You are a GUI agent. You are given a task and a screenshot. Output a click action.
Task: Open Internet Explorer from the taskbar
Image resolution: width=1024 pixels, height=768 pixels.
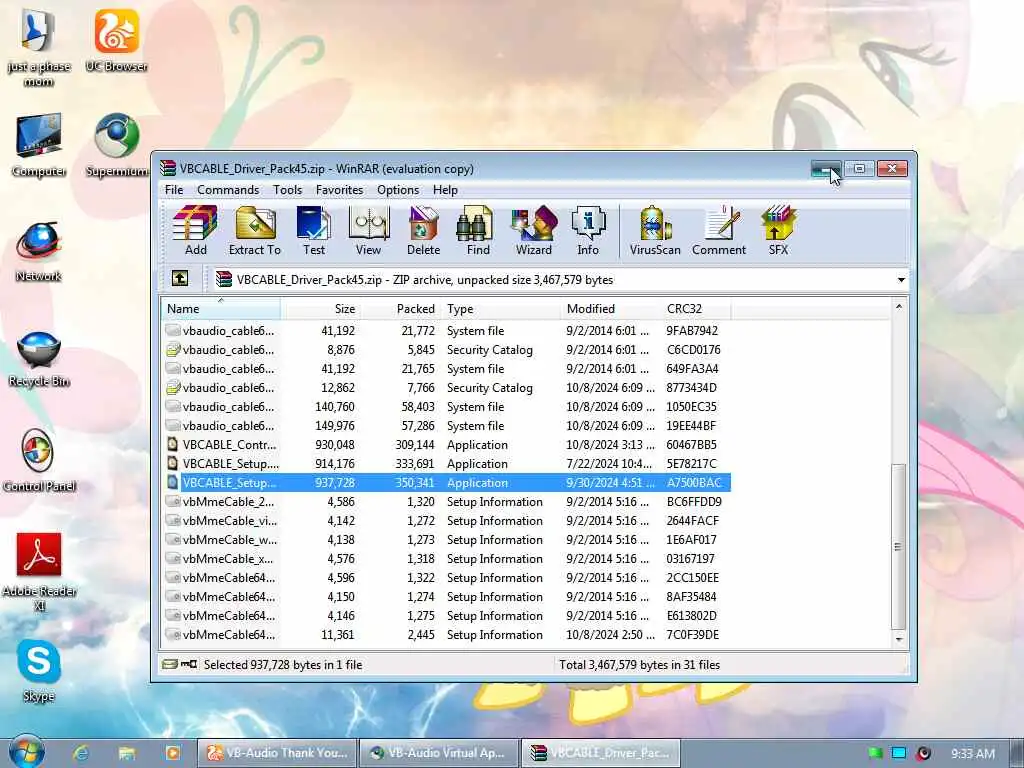(81, 753)
